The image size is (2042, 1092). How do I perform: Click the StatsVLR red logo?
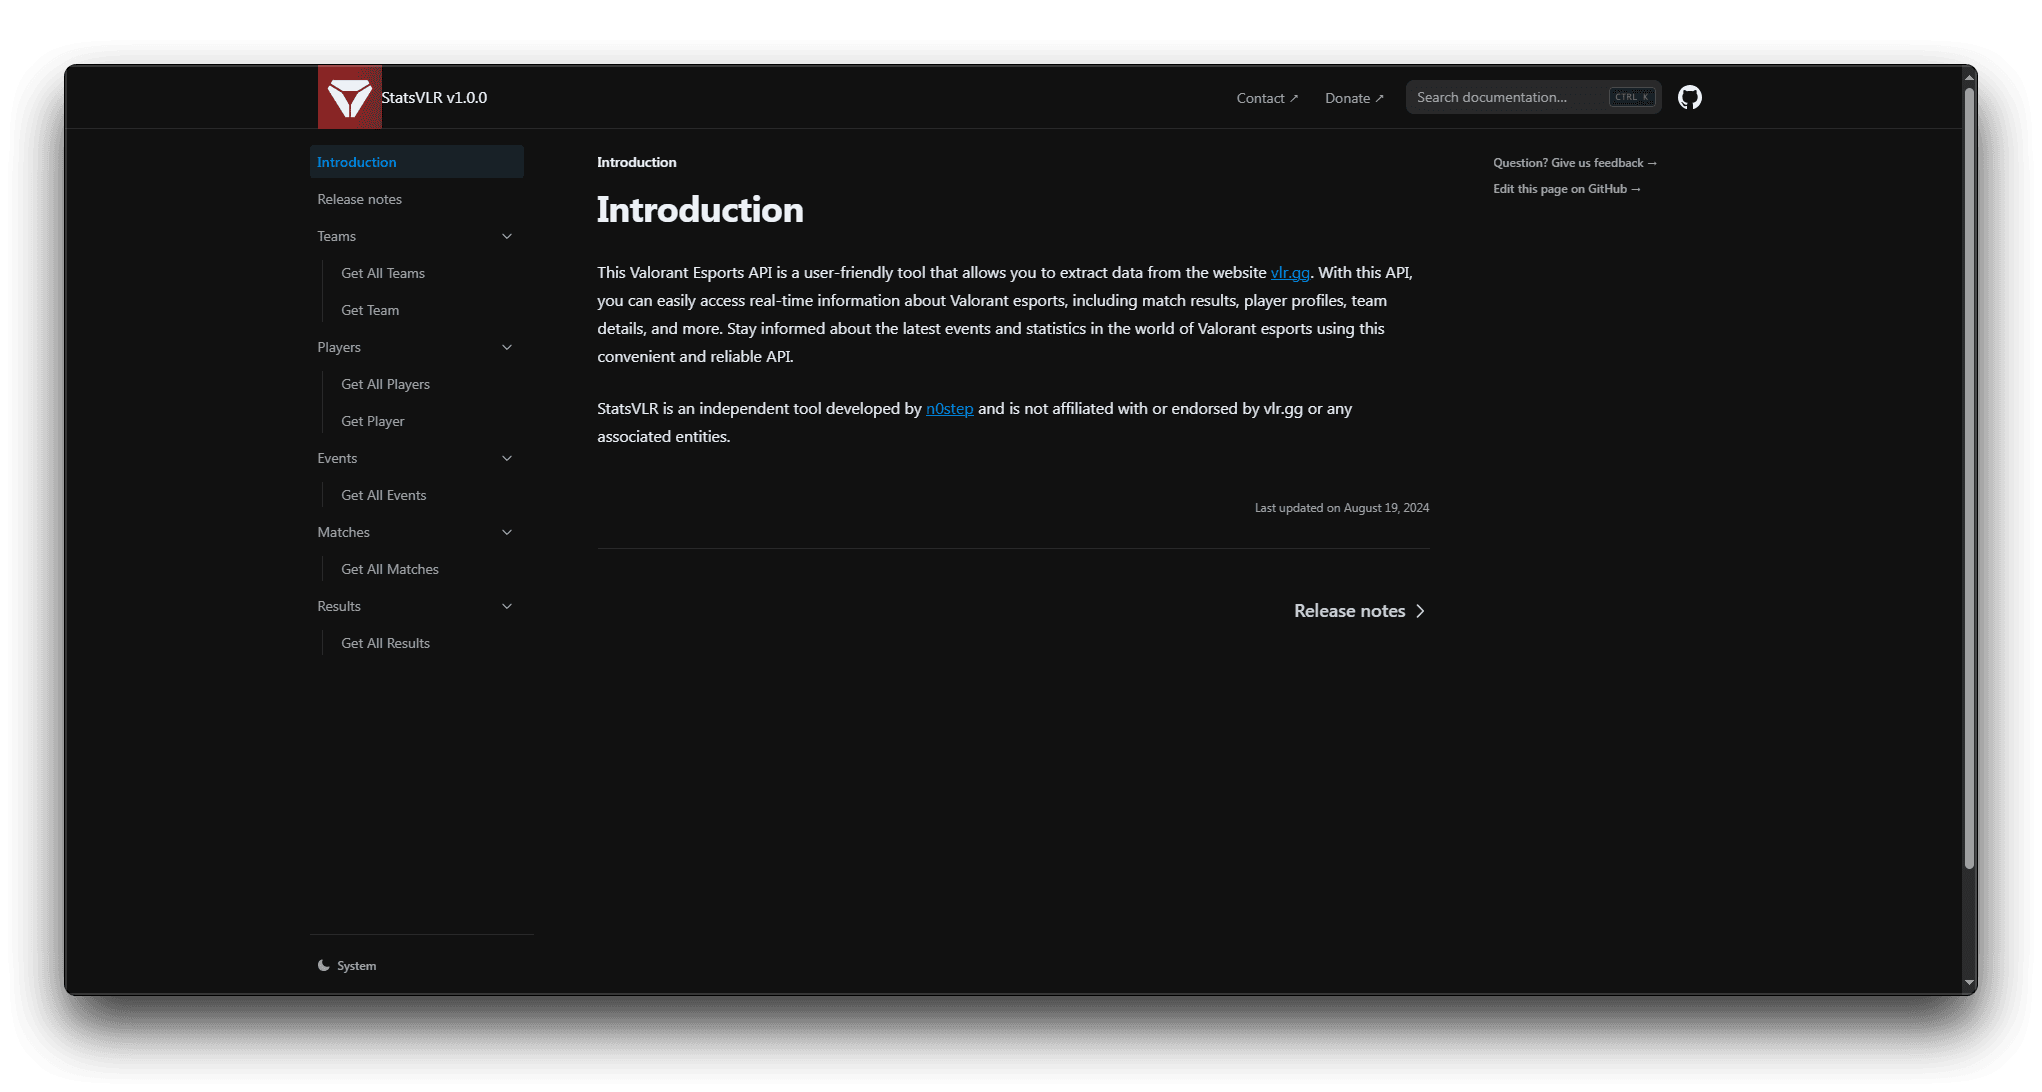[349, 97]
